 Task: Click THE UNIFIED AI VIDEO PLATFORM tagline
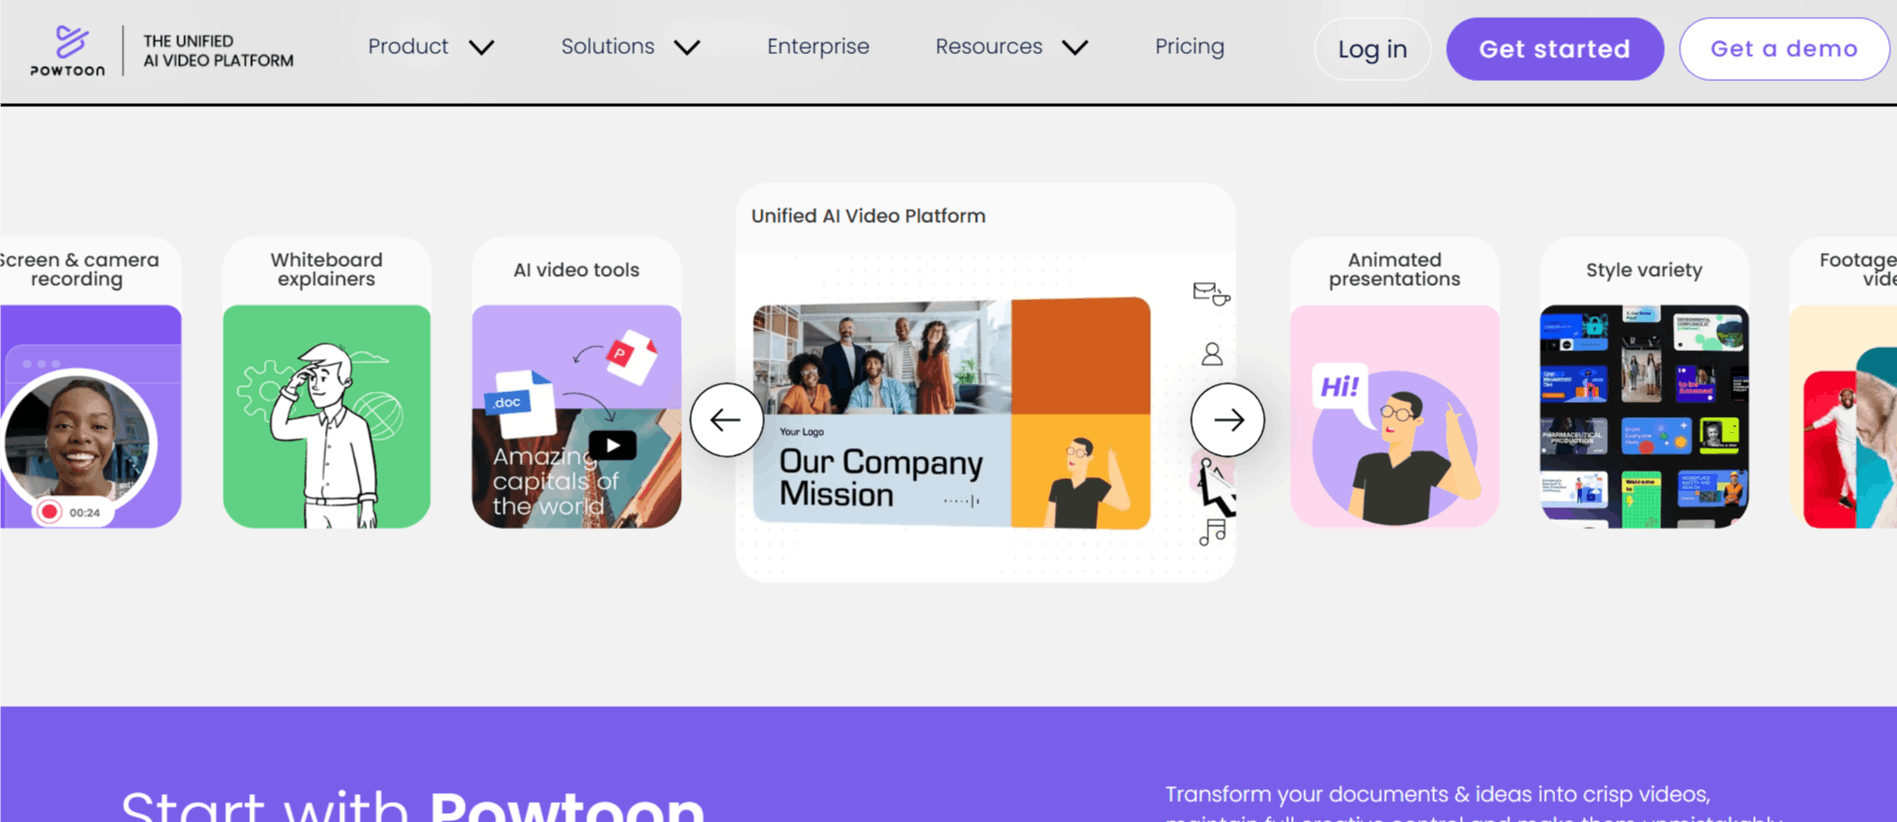coord(218,51)
